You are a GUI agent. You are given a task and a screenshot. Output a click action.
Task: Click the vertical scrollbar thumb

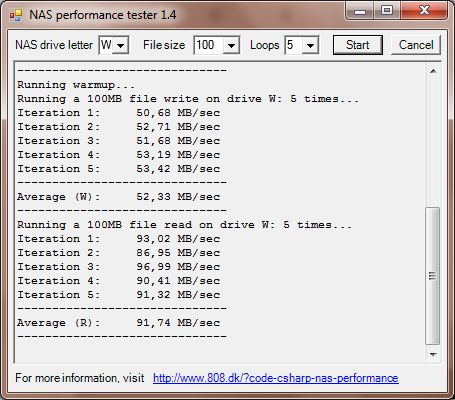[x=433, y=276]
